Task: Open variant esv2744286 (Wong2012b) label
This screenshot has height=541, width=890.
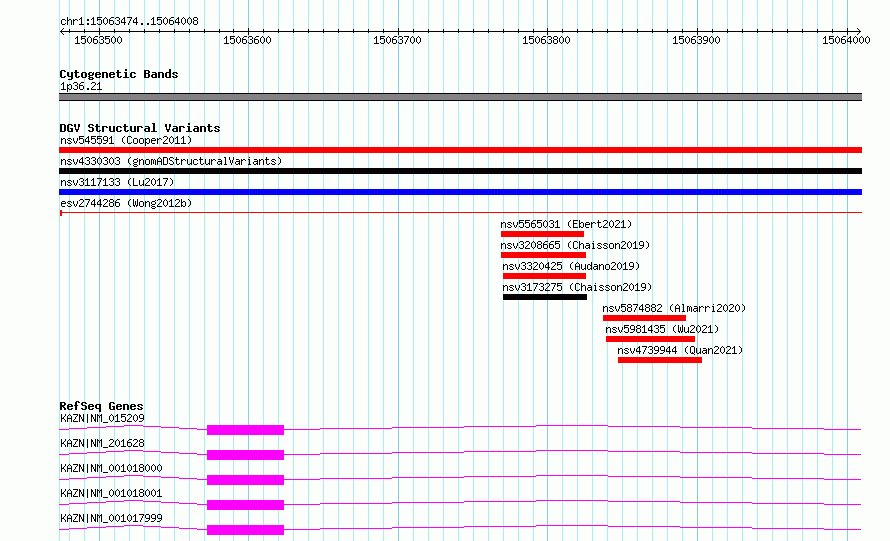Action: coord(126,203)
